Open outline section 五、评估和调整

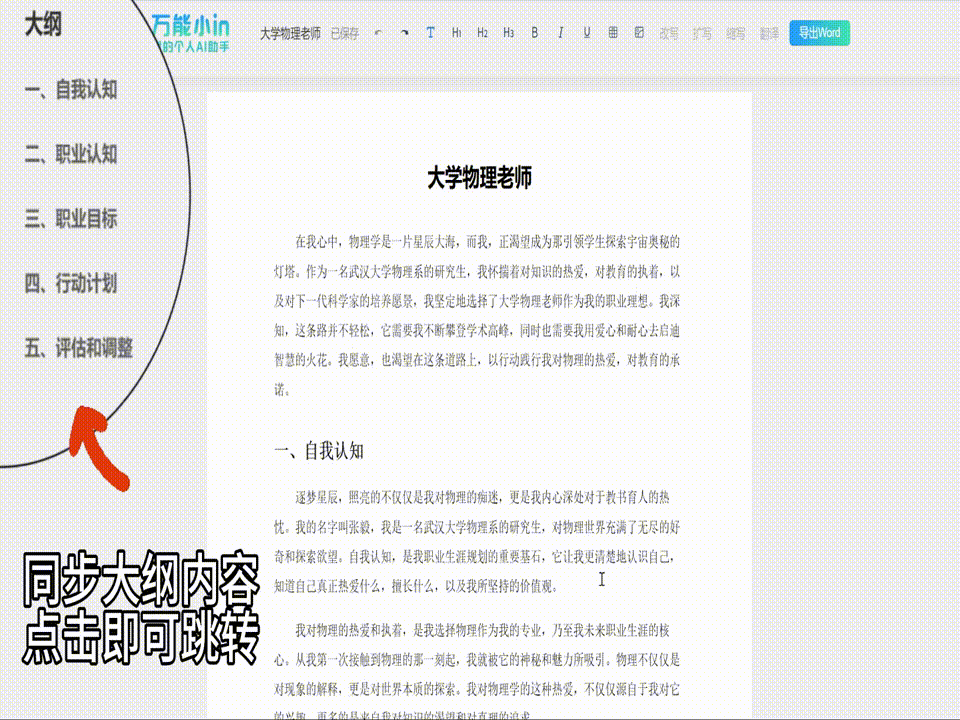pyautogui.click(x=79, y=348)
